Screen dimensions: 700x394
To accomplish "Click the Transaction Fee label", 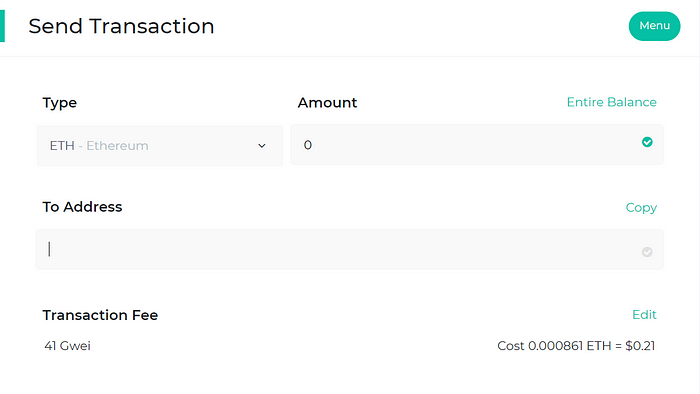I will pos(100,315).
